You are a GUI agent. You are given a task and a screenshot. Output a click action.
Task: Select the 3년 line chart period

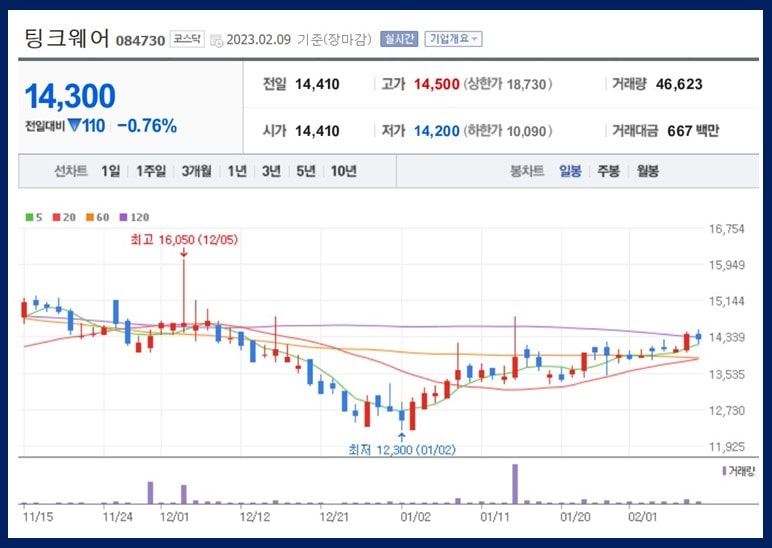point(271,171)
